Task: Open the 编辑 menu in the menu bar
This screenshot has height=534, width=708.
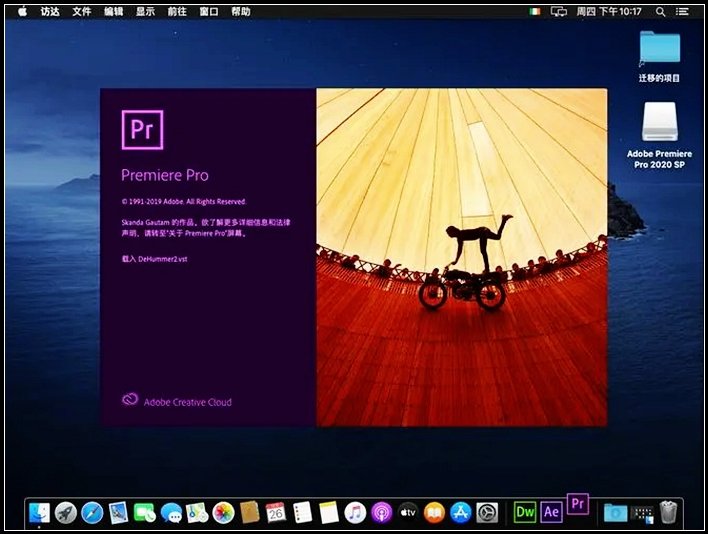Action: [x=114, y=11]
